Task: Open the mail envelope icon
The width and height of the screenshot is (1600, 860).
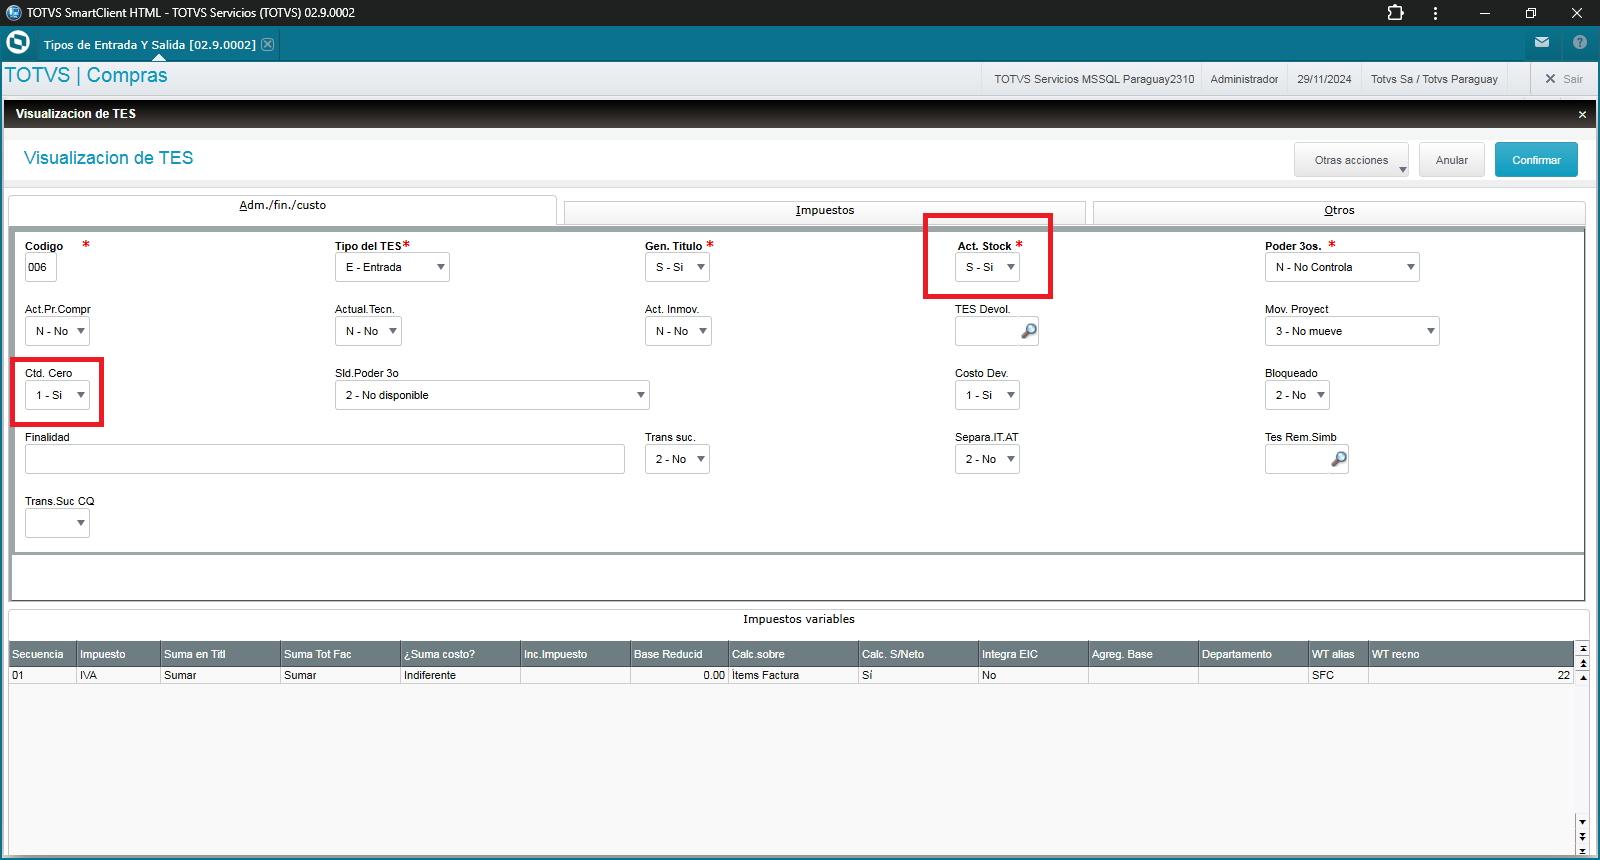Action: coord(1542,42)
